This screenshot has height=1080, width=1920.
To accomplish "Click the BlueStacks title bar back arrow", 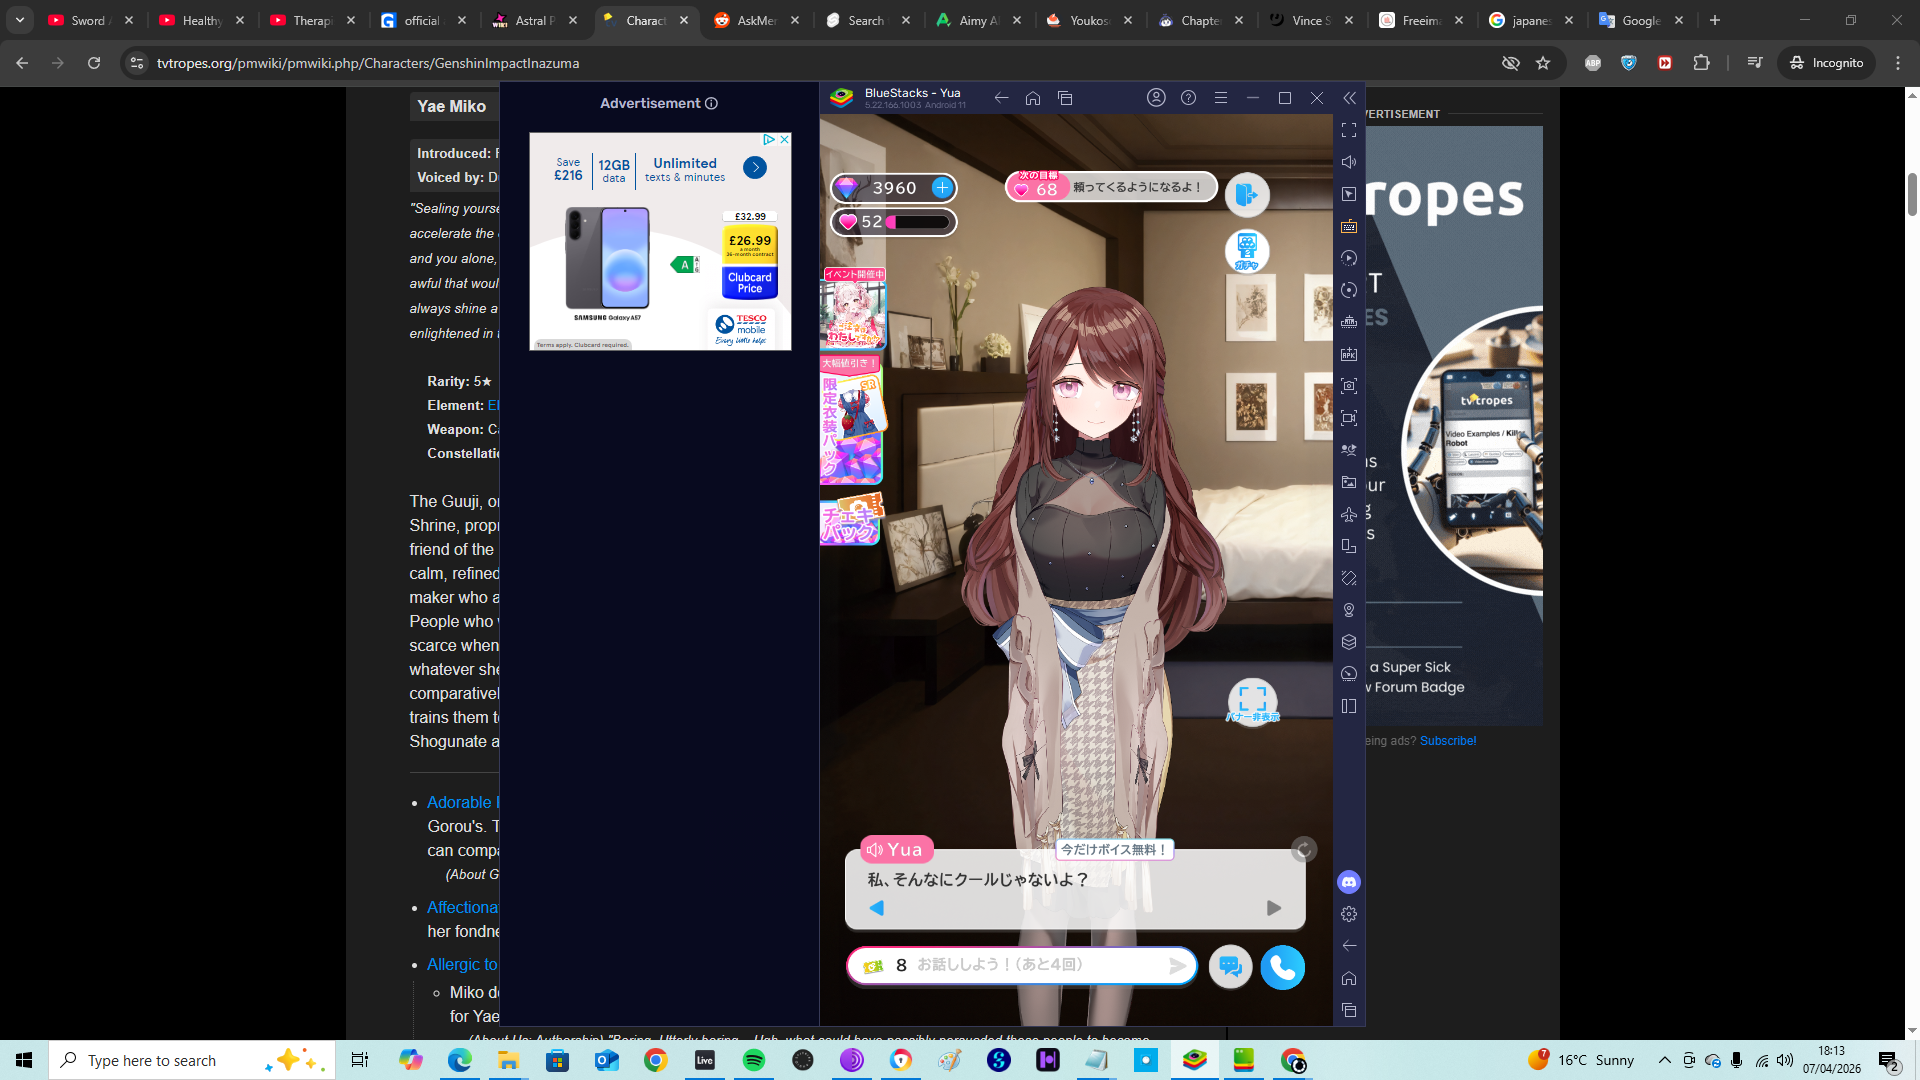I will point(1001,98).
